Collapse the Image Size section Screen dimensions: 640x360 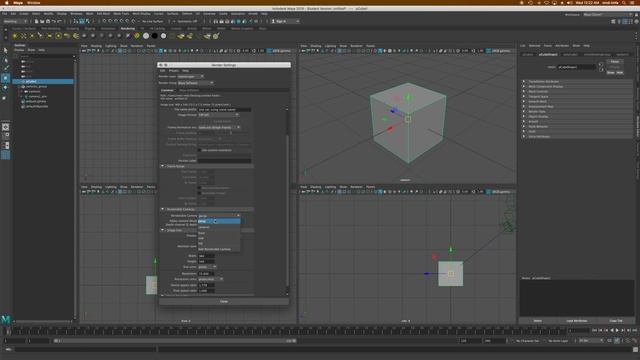pyautogui.click(x=162, y=230)
